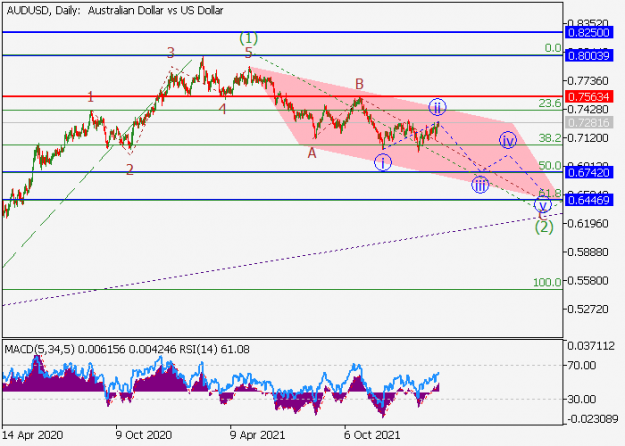Click the brown wave 3 label
Screen dimensions: 625x446
click(171, 52)
